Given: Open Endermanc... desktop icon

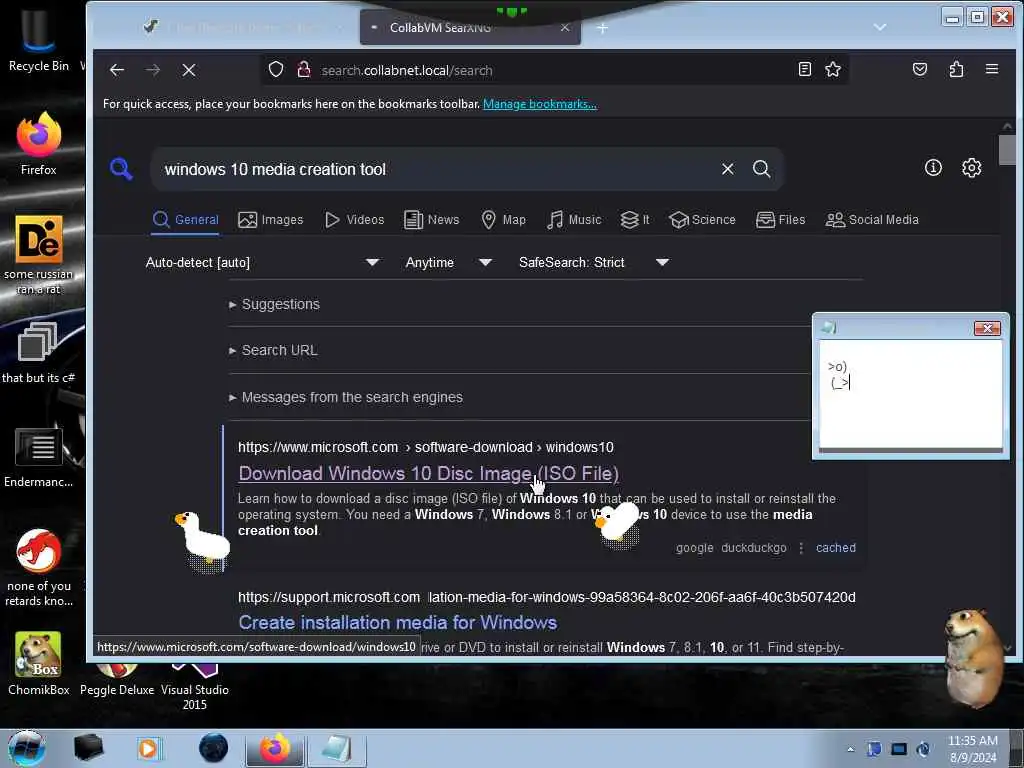Looking at the screenshot, I should coord(39,457).
